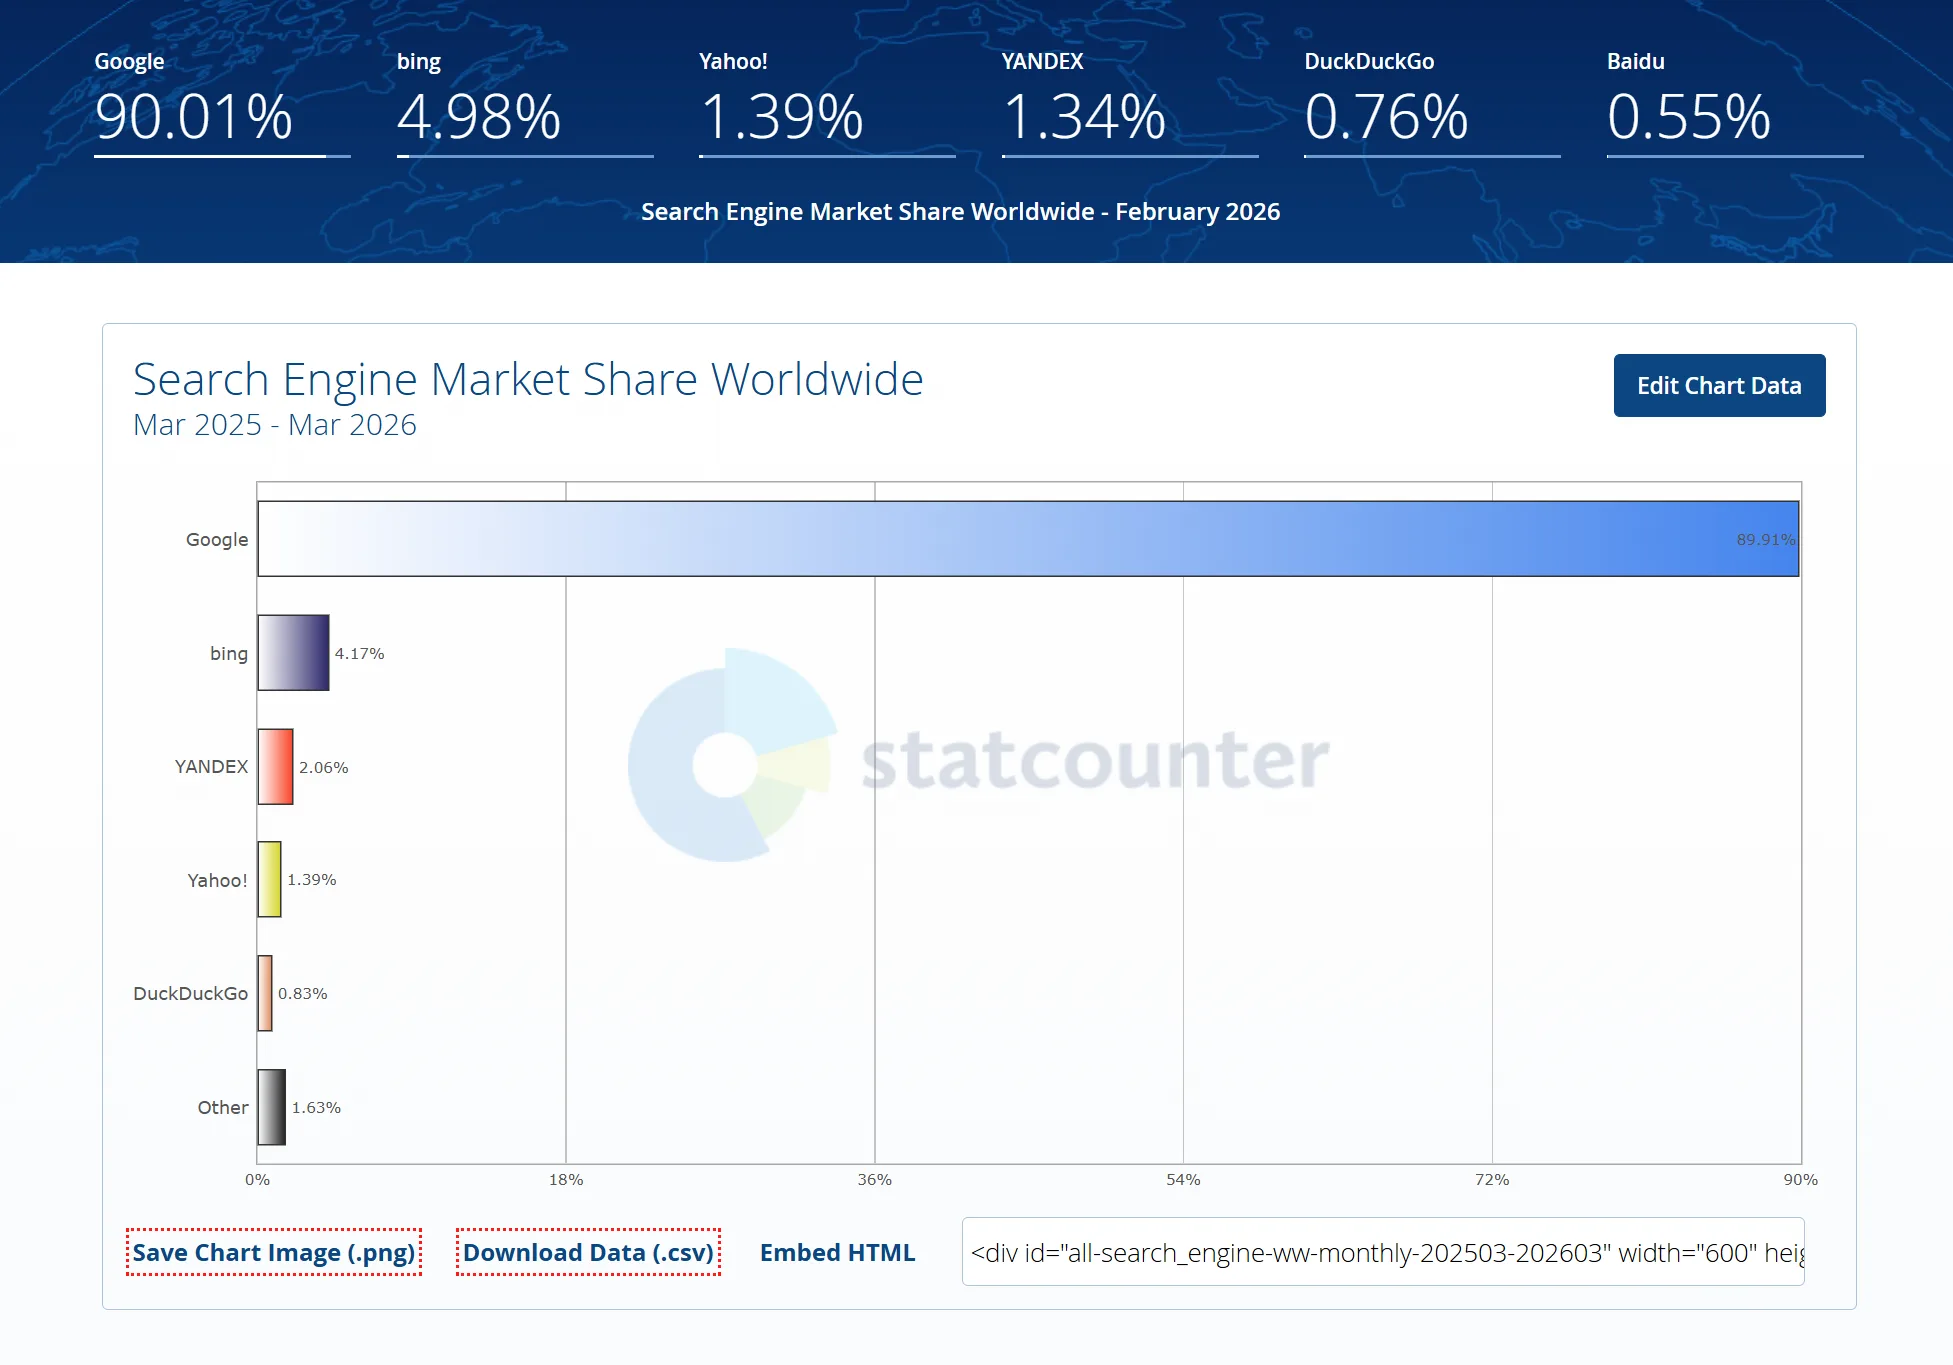Click the red YANDEX bar

pos(275,767)
